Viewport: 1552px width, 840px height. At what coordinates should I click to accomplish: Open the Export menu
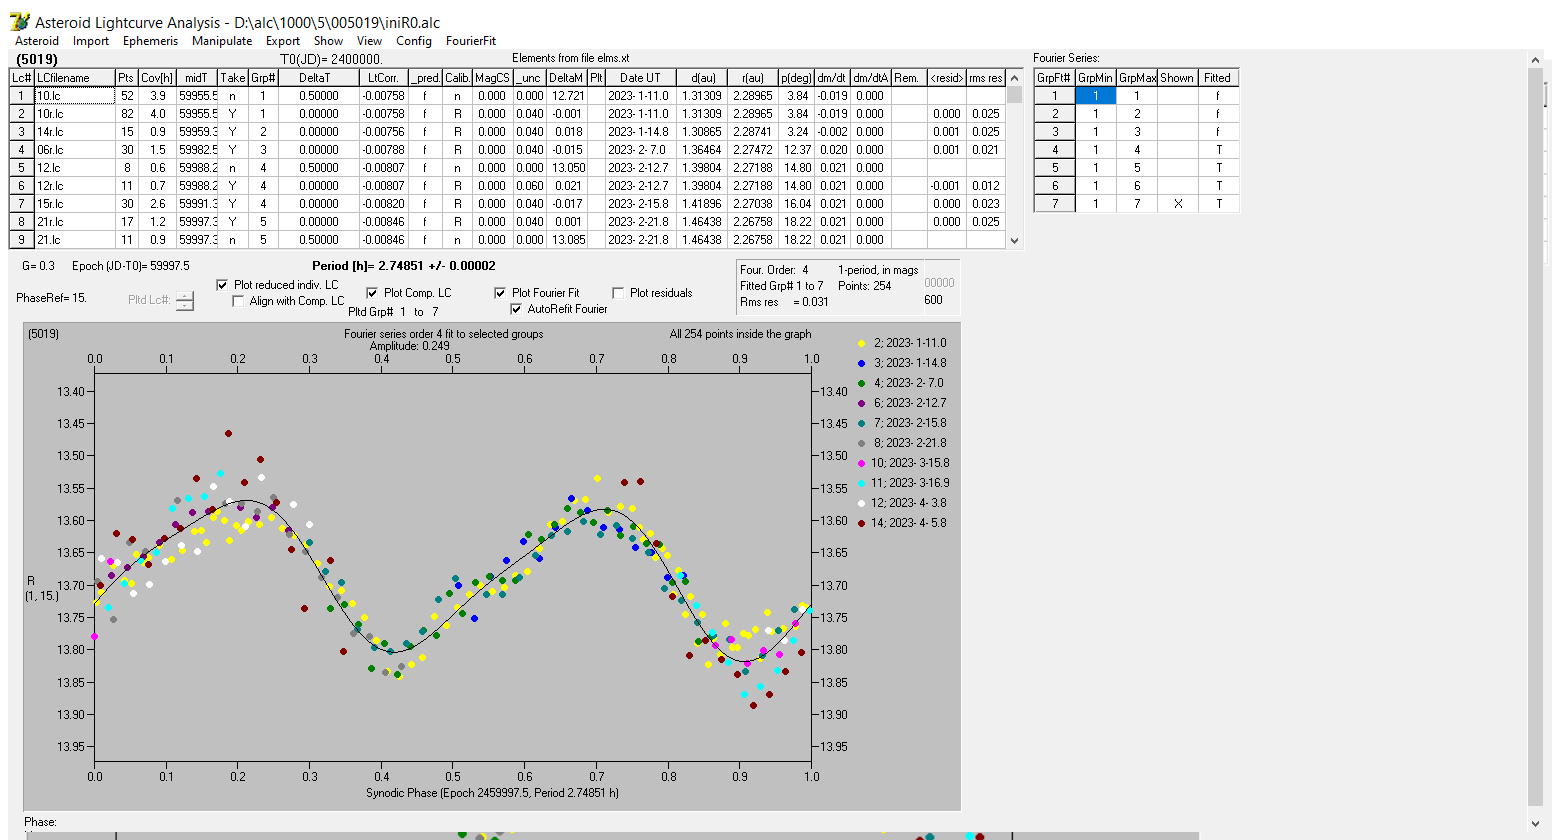[283, 41]
